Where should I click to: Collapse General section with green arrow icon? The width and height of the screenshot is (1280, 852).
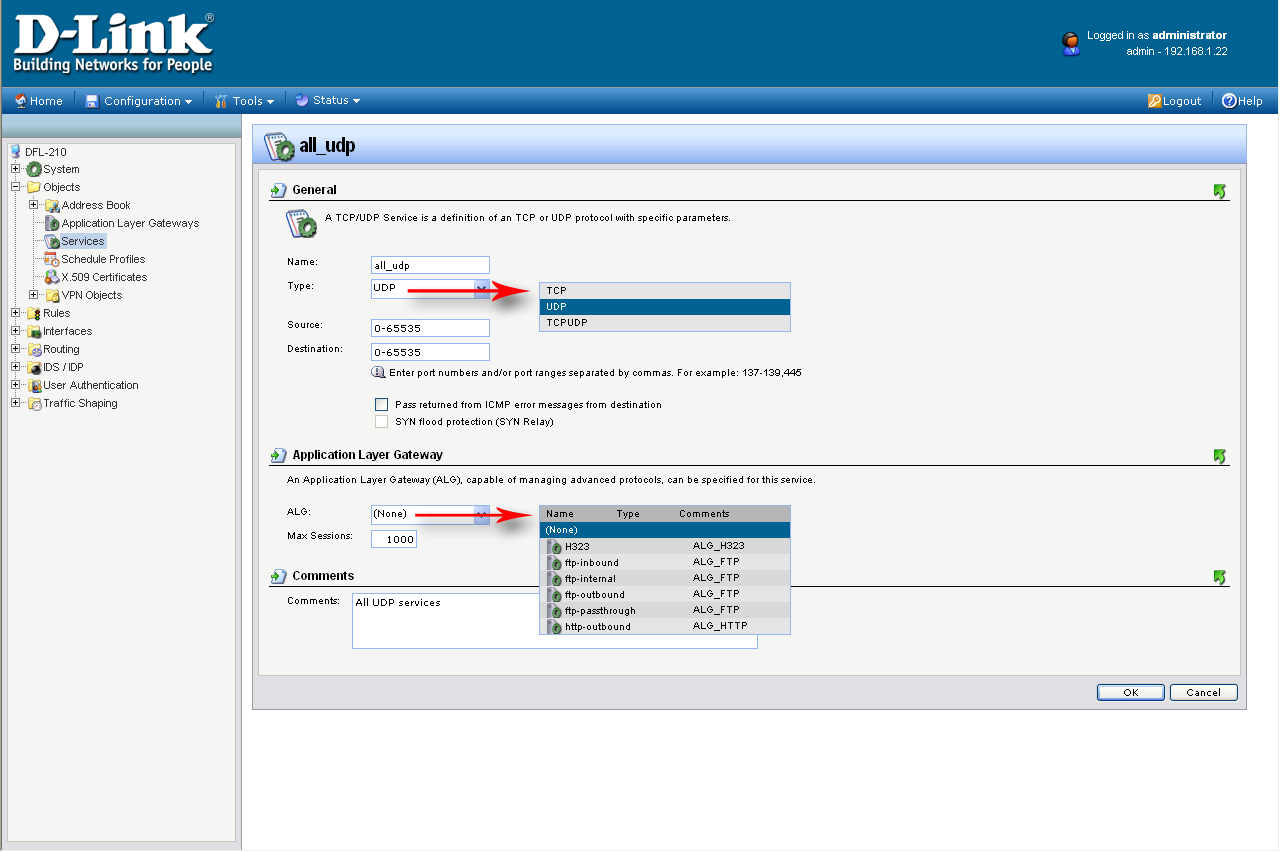[x=1220, y=191]
